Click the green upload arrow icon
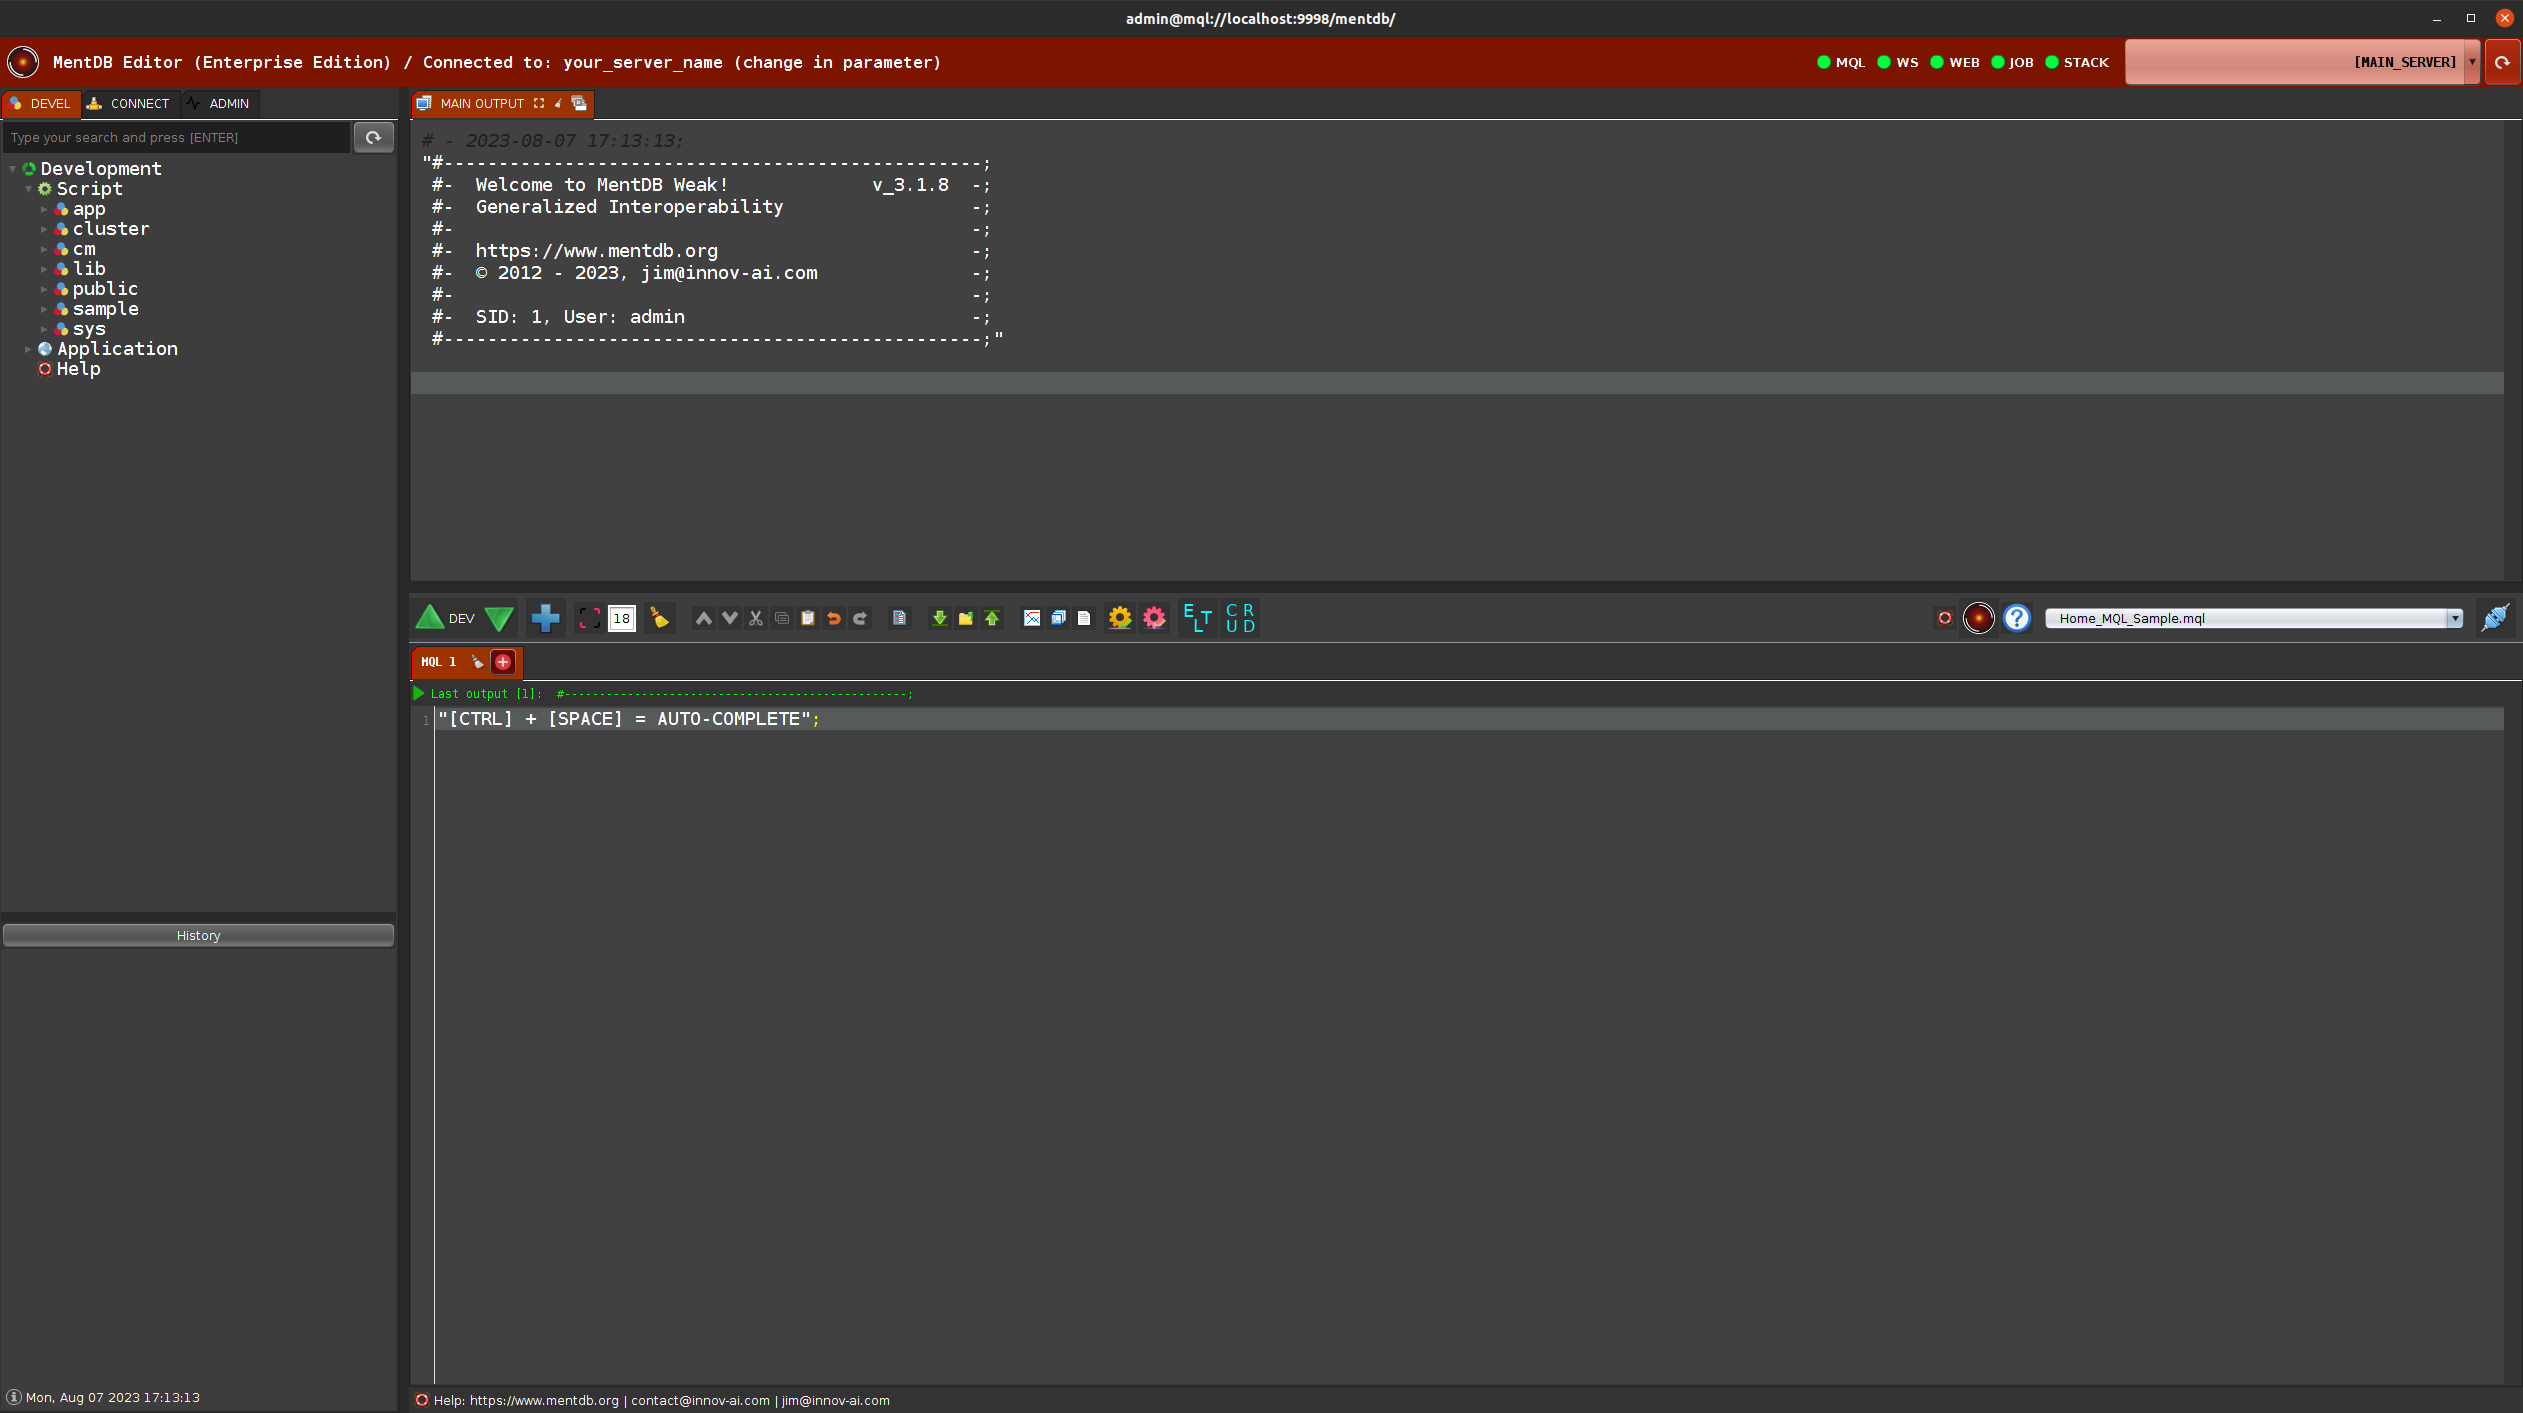Screen dimensions: 2523x1413 tap(992, 618)
